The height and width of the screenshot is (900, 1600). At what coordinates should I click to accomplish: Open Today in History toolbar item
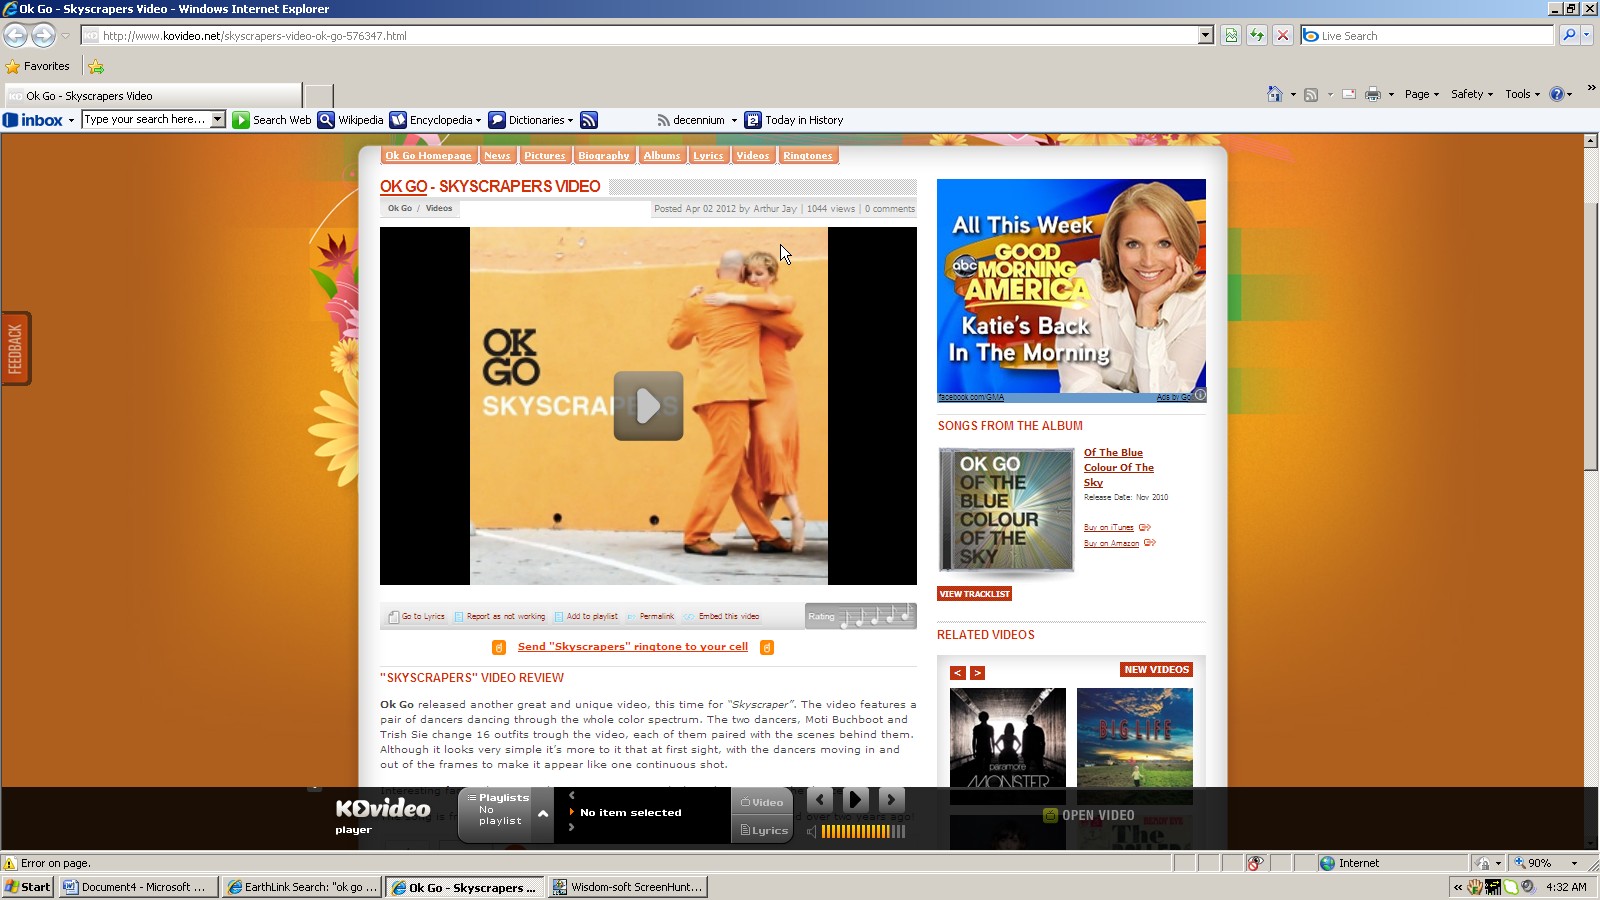click(794, 120)
